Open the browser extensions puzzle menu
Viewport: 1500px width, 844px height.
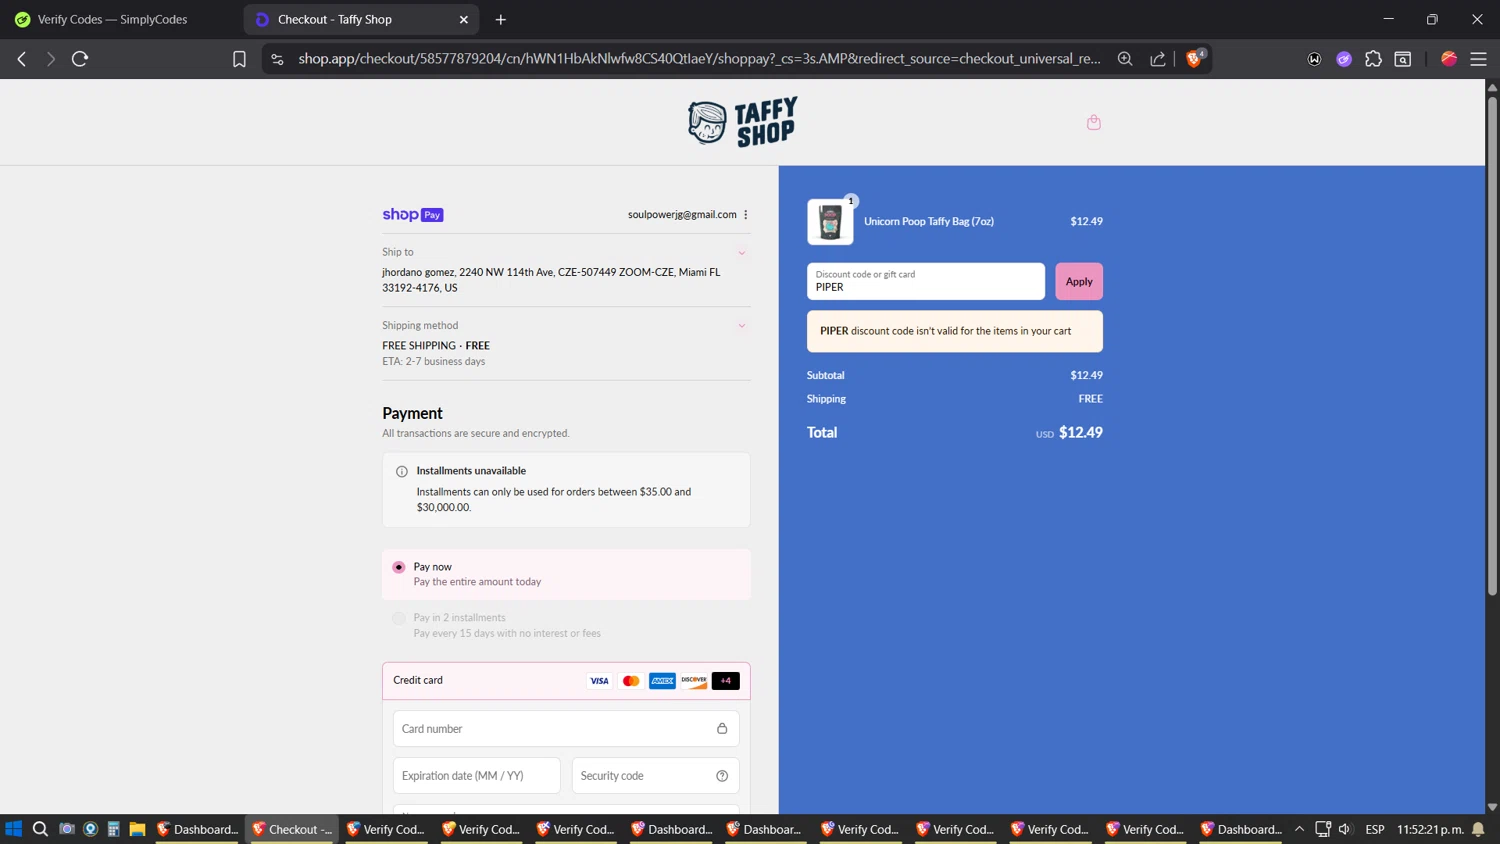pyautogui.click(x=1373, y=59)
